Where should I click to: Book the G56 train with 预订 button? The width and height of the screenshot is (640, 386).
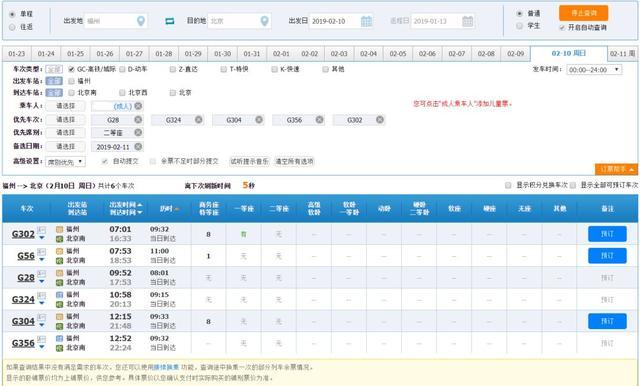coord(607,256)
